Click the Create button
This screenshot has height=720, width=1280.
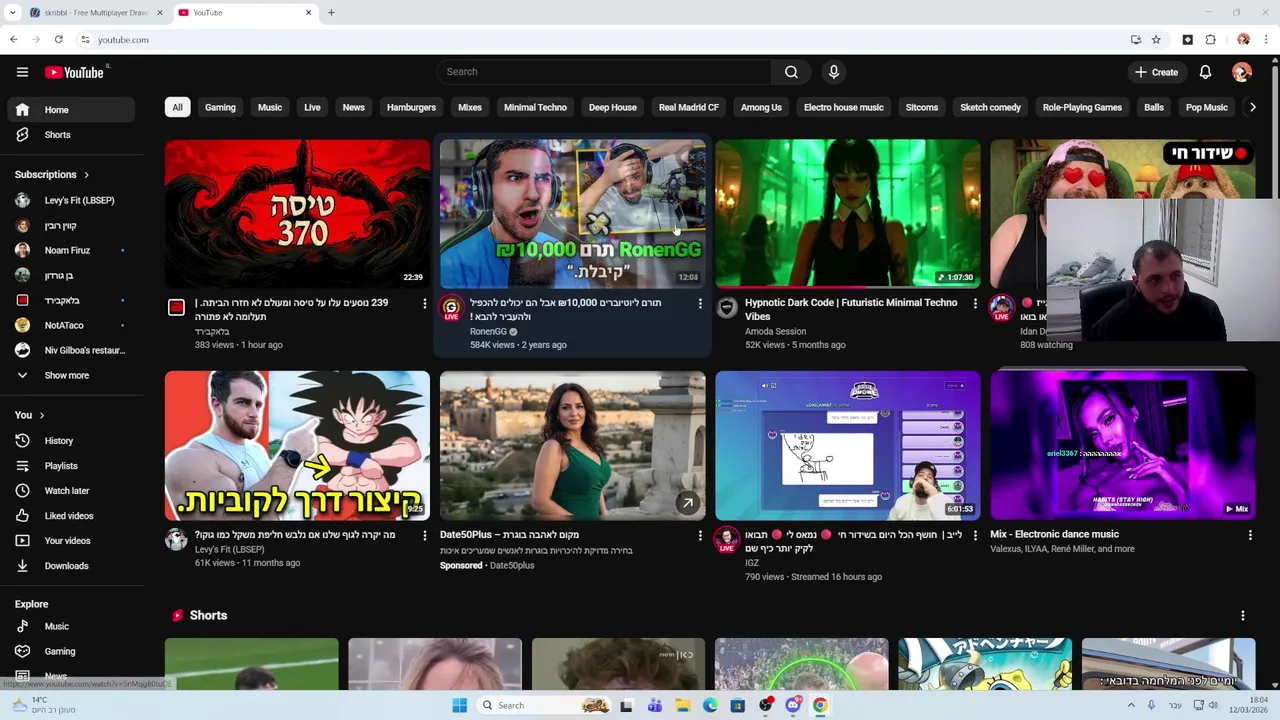click(x=1157, y=72)
